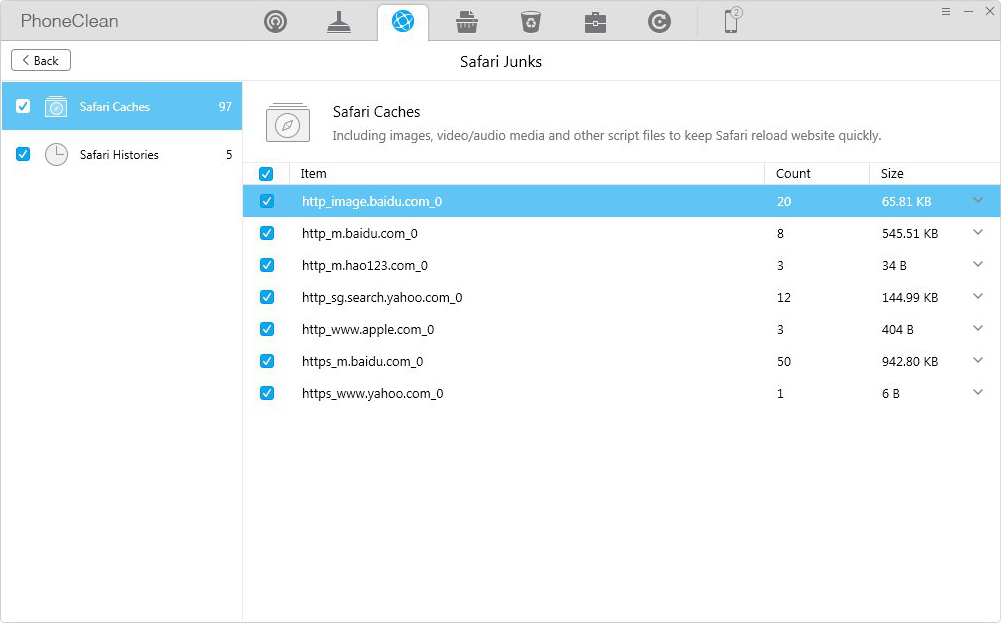Click the connected phone device icon
The width and height of the screenshot is (1001, 623).
click(x=732, y=21)
